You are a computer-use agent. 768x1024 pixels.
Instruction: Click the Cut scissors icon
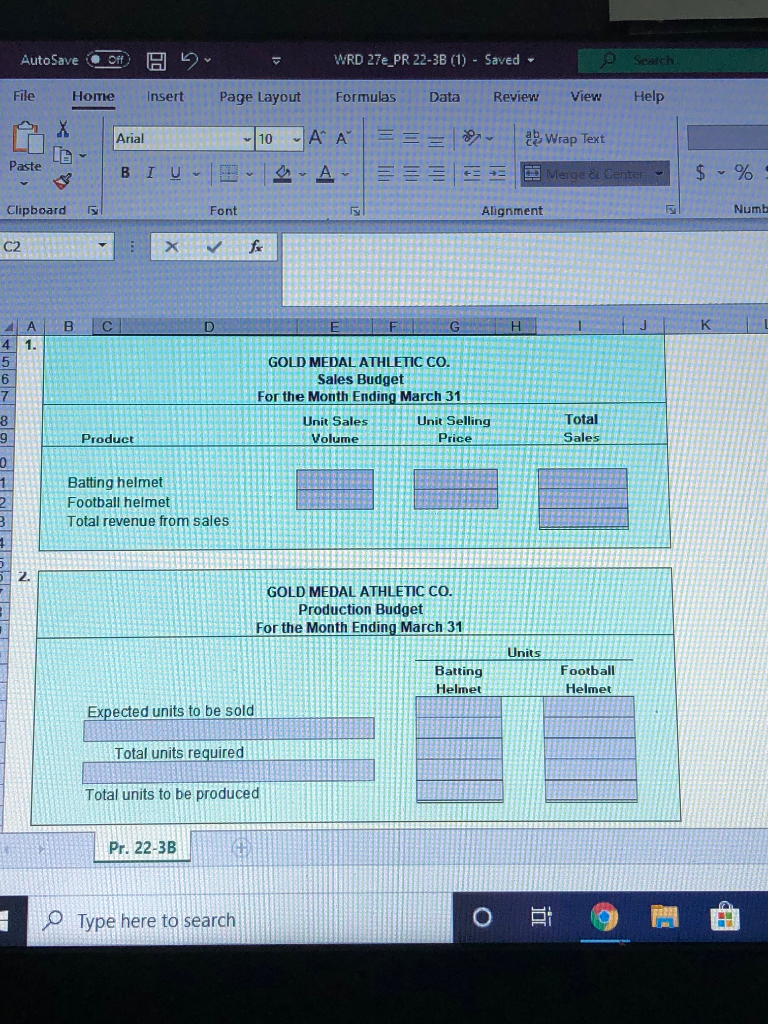pos(63,128)
